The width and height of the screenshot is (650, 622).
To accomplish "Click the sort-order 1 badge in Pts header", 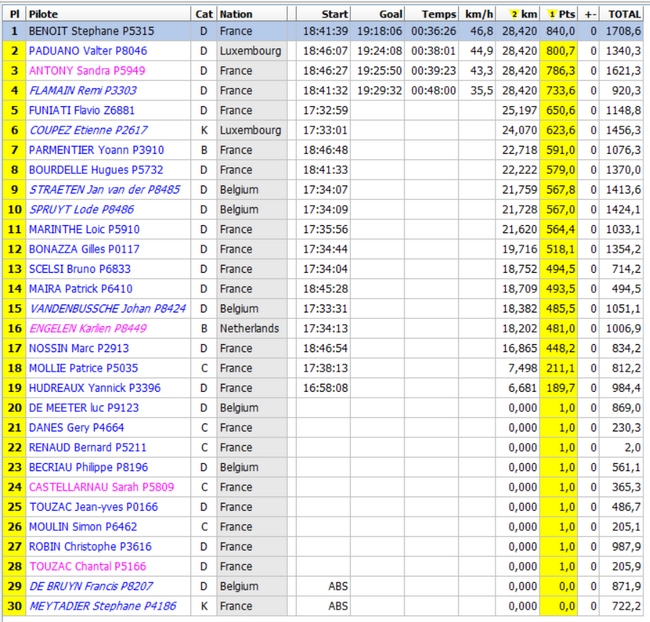I will tap(551, 15).
